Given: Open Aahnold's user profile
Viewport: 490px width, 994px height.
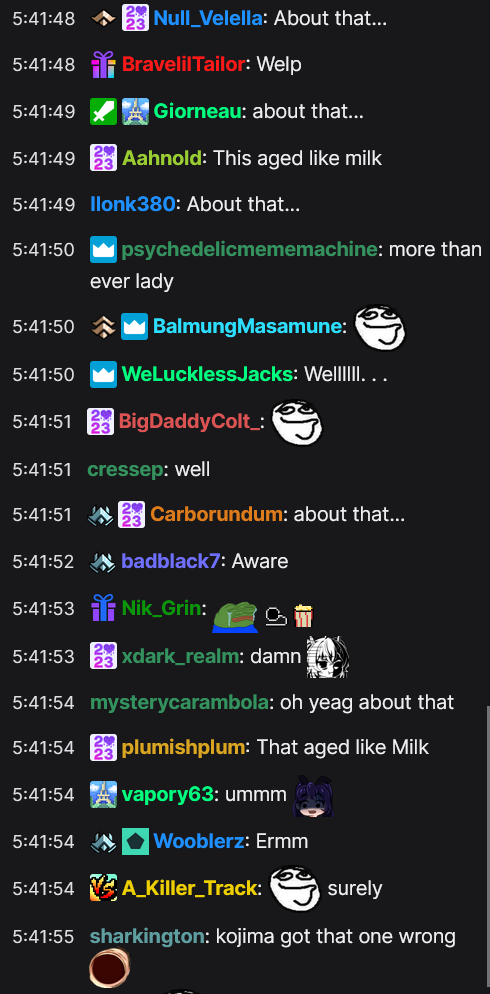Looking at the screenshot, I should coord(162,158).
